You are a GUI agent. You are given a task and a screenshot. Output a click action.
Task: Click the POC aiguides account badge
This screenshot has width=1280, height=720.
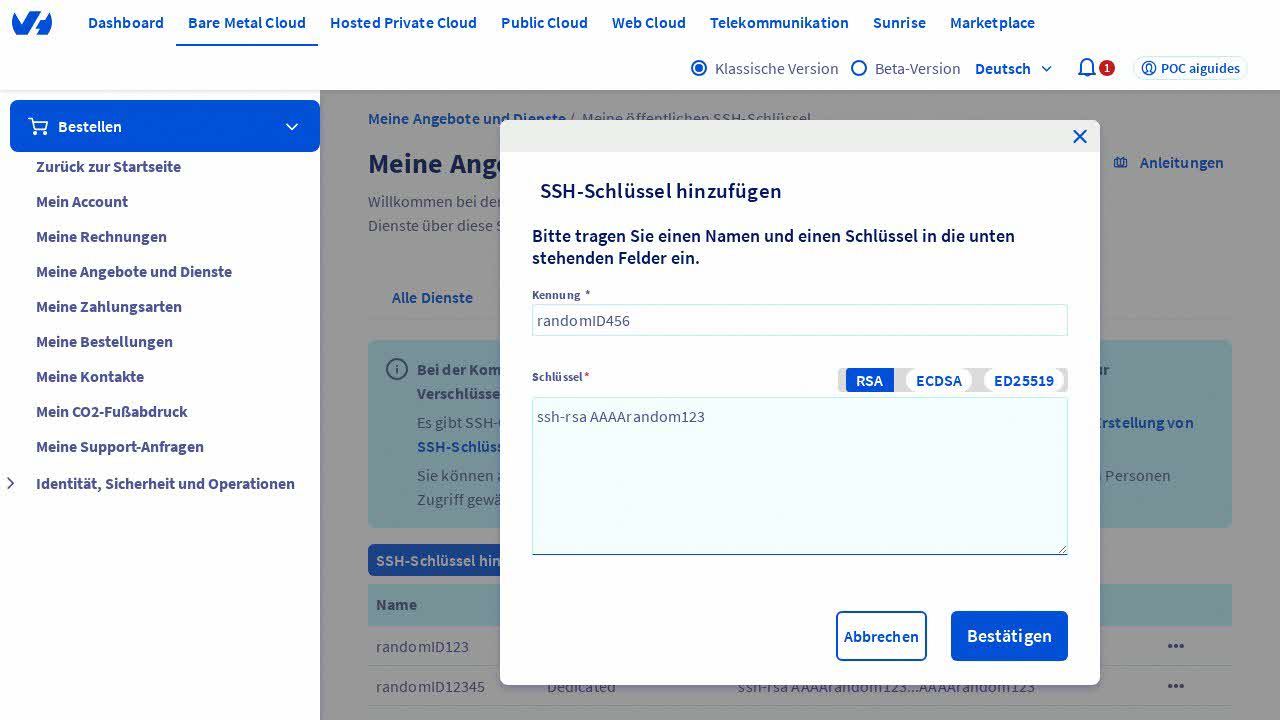click(1190, 68)
